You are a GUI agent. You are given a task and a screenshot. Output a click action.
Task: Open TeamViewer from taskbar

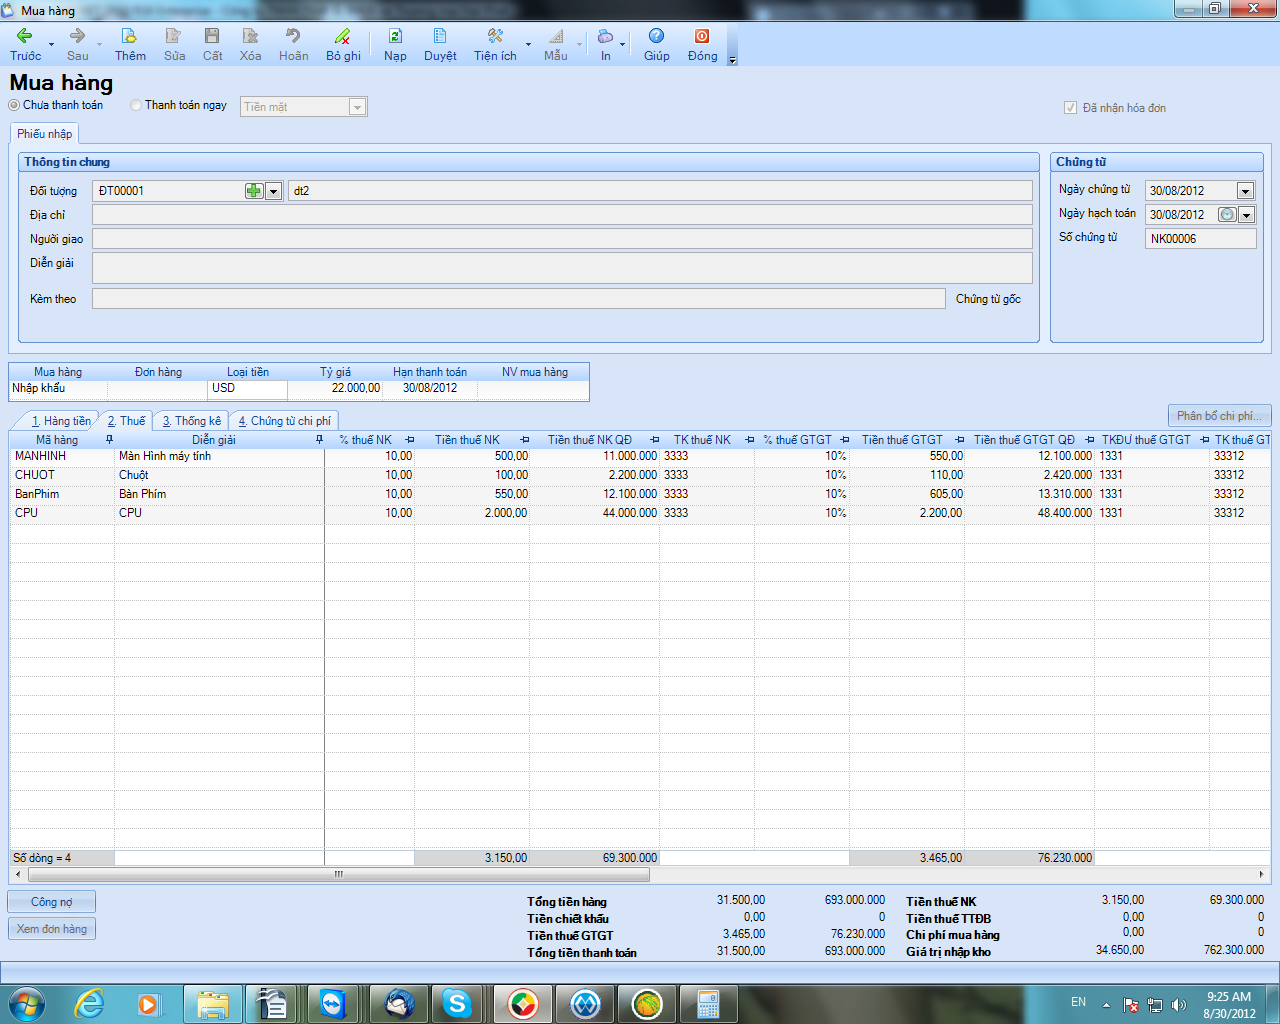pos(332,1003)
